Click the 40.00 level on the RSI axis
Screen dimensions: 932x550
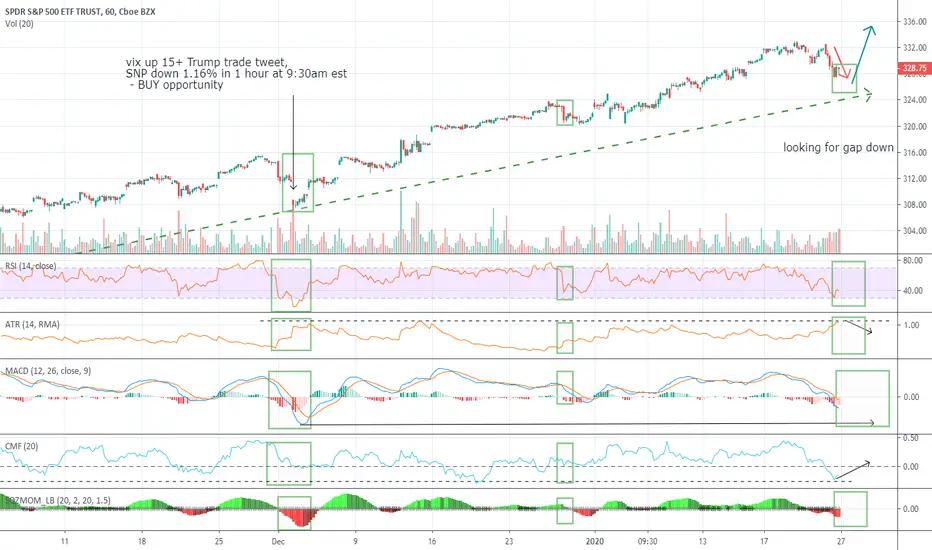(913, 291)
